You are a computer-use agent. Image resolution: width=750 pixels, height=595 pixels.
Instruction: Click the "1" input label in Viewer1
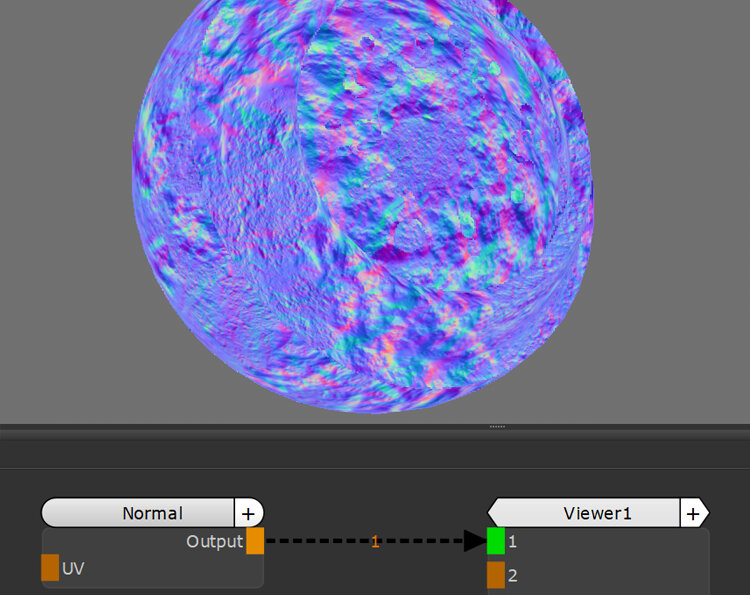coord(512,541)
